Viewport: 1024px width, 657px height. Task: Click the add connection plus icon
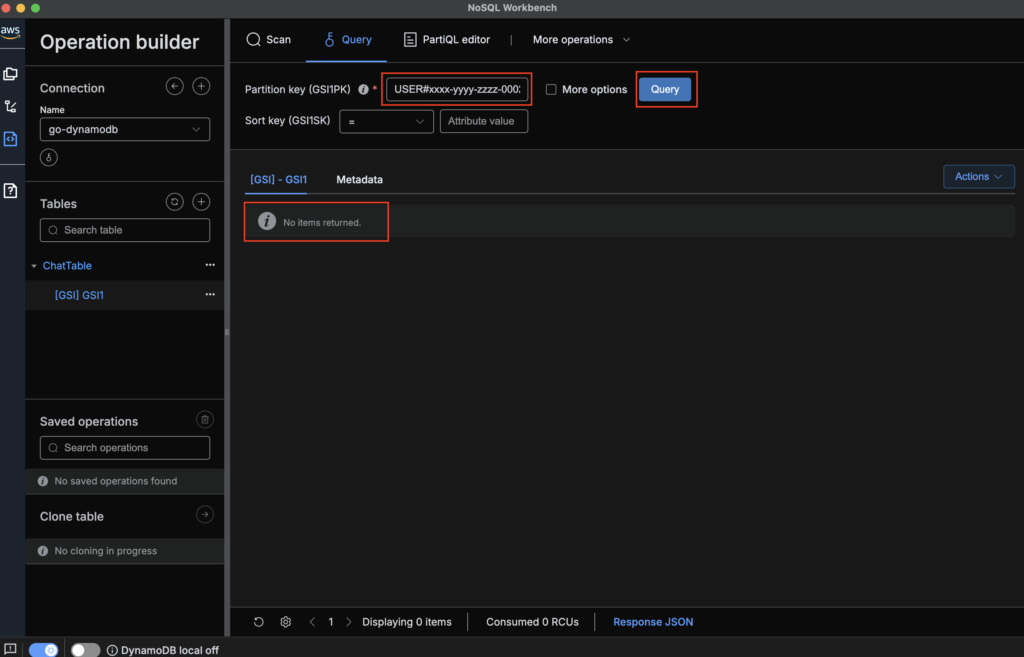coord(201,87)
